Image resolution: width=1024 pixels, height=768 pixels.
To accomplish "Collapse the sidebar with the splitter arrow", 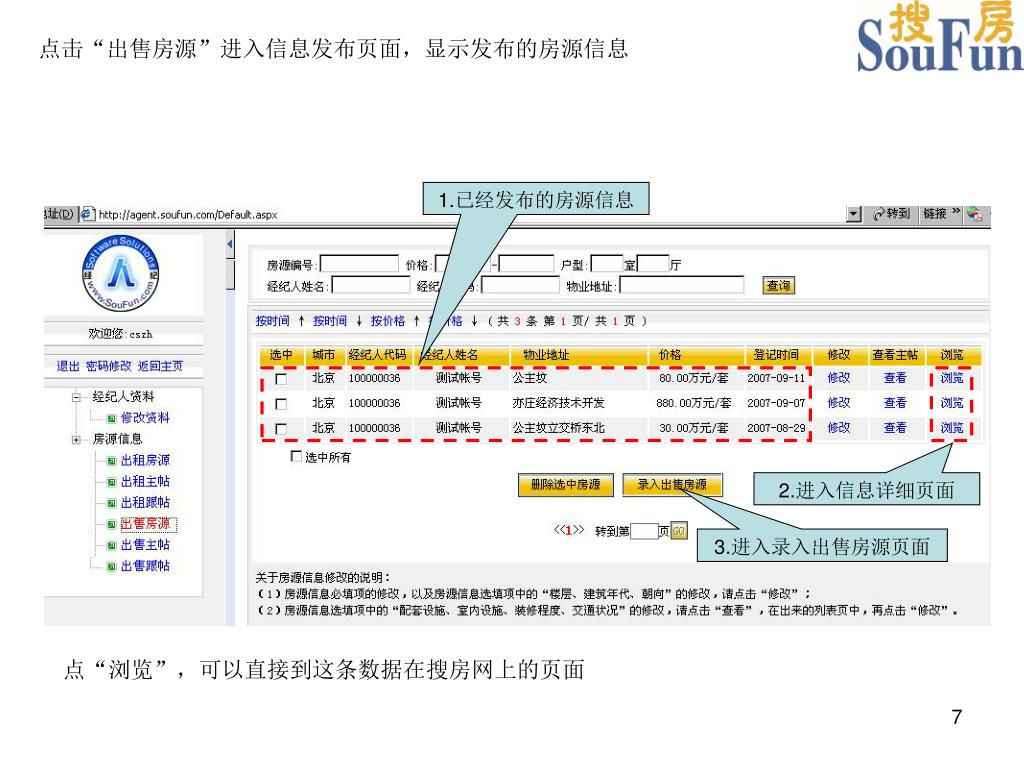I will pos(230,244).
